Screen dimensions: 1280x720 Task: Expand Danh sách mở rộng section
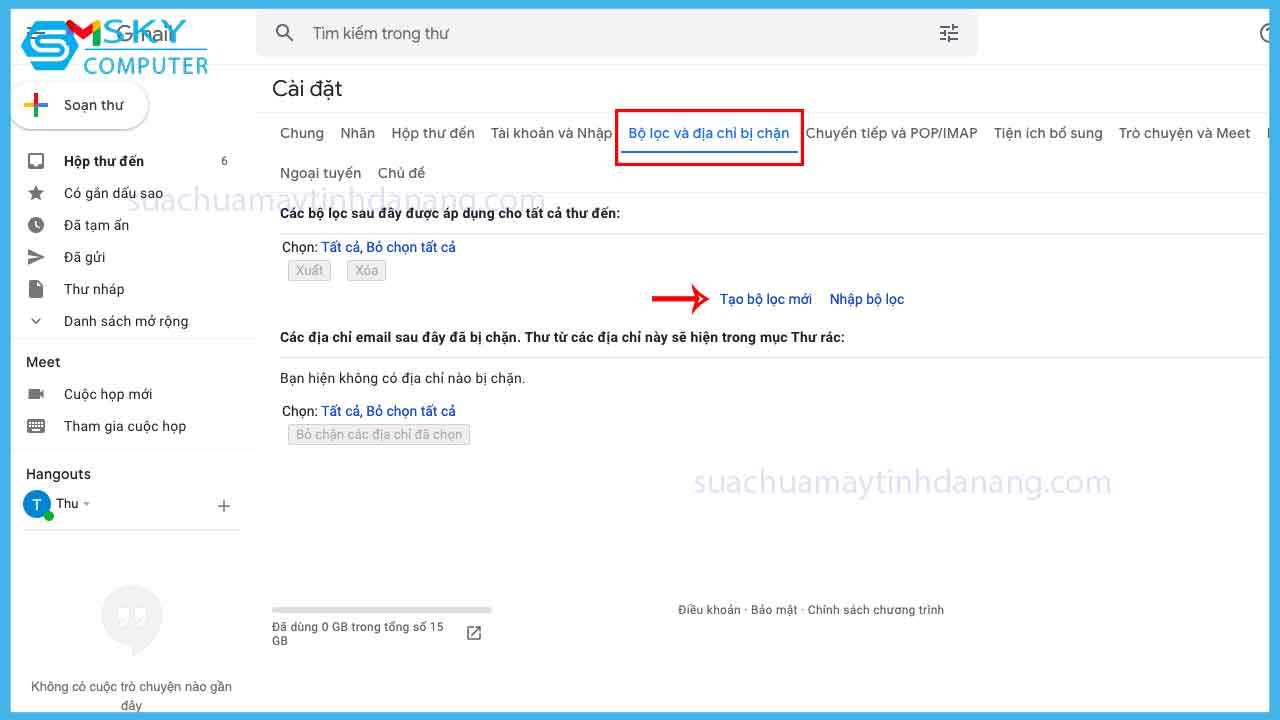click(36, 321)
